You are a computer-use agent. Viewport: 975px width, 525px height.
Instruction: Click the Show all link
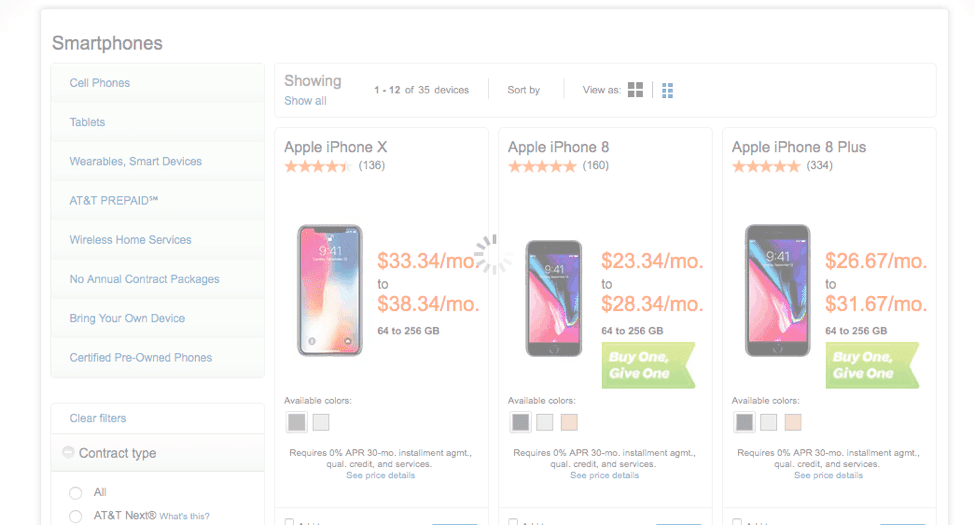305,101
